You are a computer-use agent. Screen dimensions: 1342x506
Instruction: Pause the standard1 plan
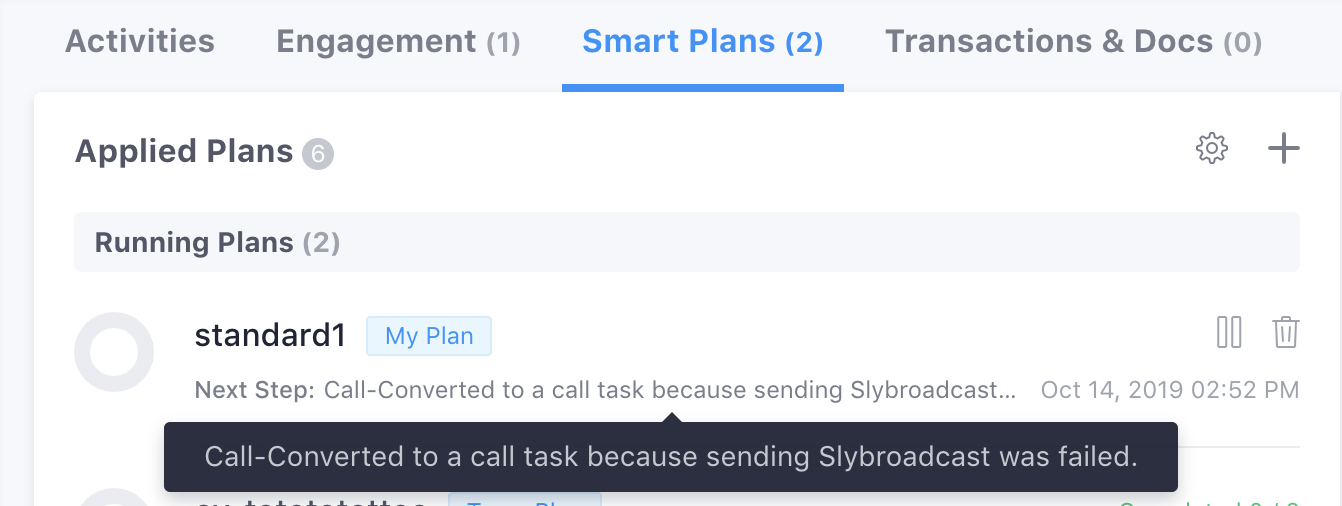1229,332
